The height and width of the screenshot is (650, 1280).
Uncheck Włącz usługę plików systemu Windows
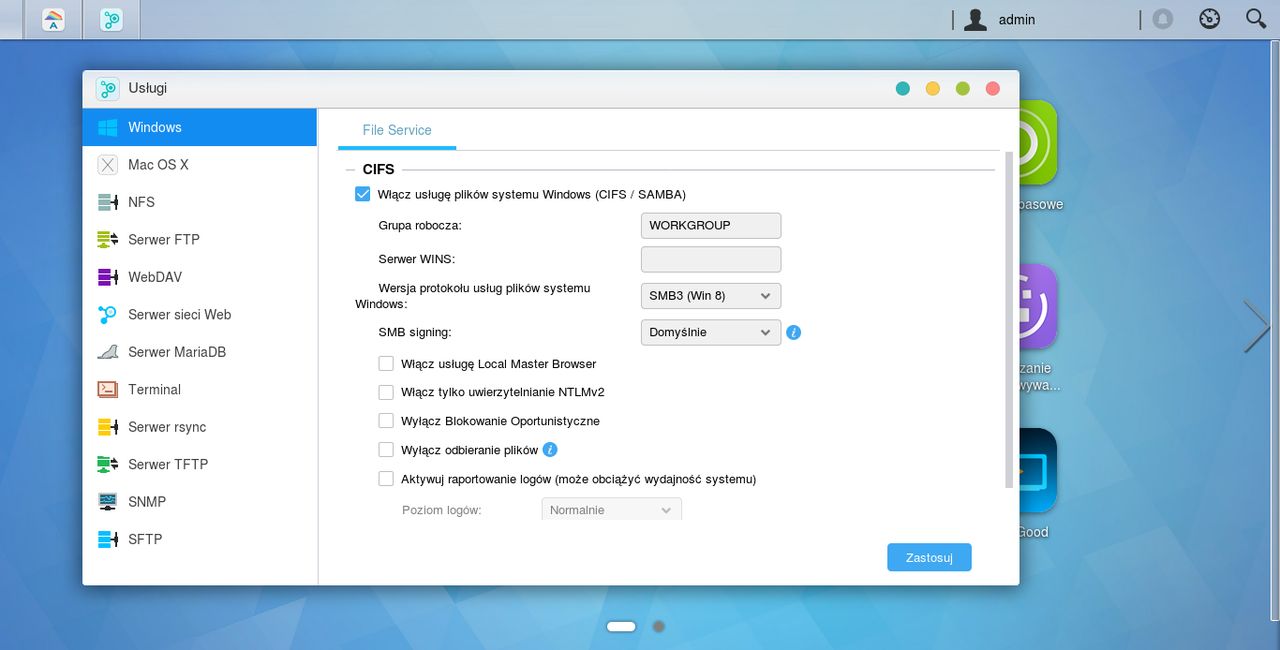[x=362, y=194]
